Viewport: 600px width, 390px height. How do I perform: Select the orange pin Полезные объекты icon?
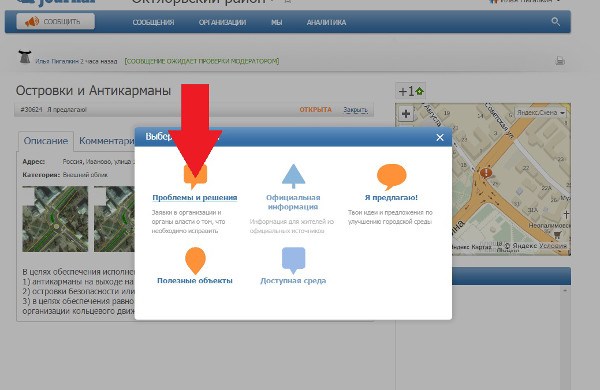(195, 260)
